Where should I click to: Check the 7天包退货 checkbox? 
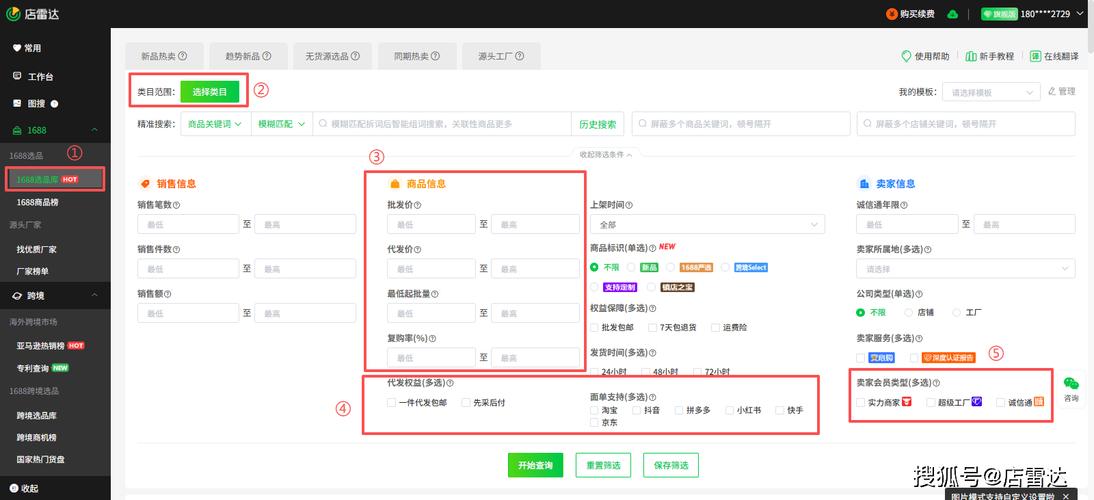pyautogui.click(x=652, y=327)
